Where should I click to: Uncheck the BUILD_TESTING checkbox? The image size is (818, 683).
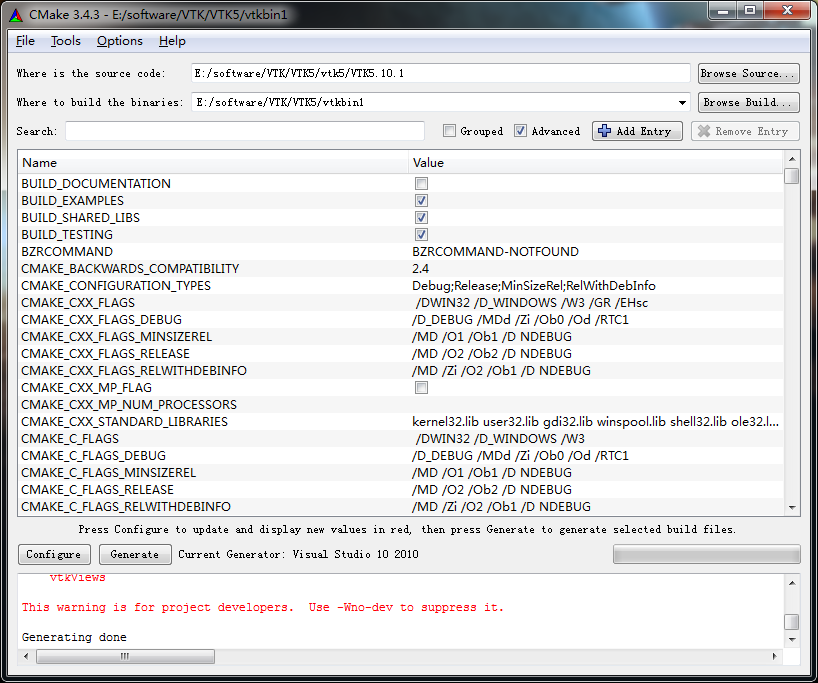(421, 234)
